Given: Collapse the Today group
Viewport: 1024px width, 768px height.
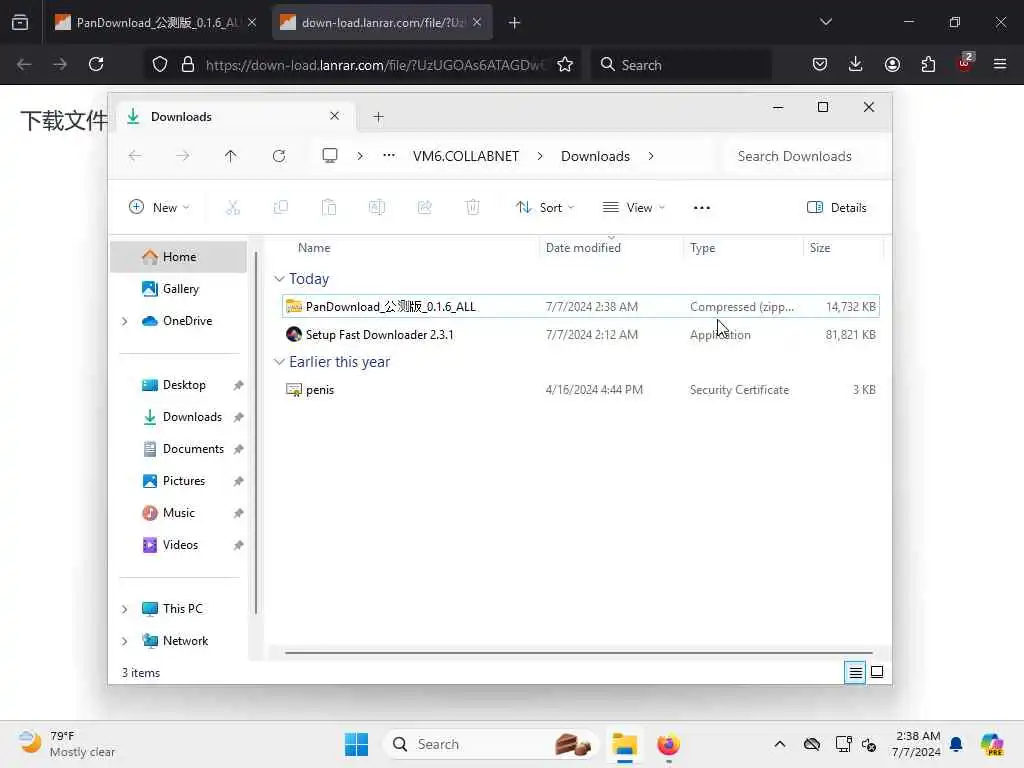Looking at the screenshot, I should coord(280,279).
